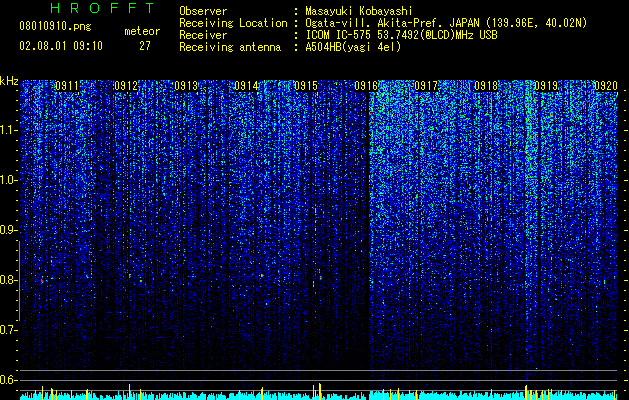Screen dimensions: 629x400
Task: Click the 0.7 frequency axis label
Action: pyautogui.click(x=8, y=330)
